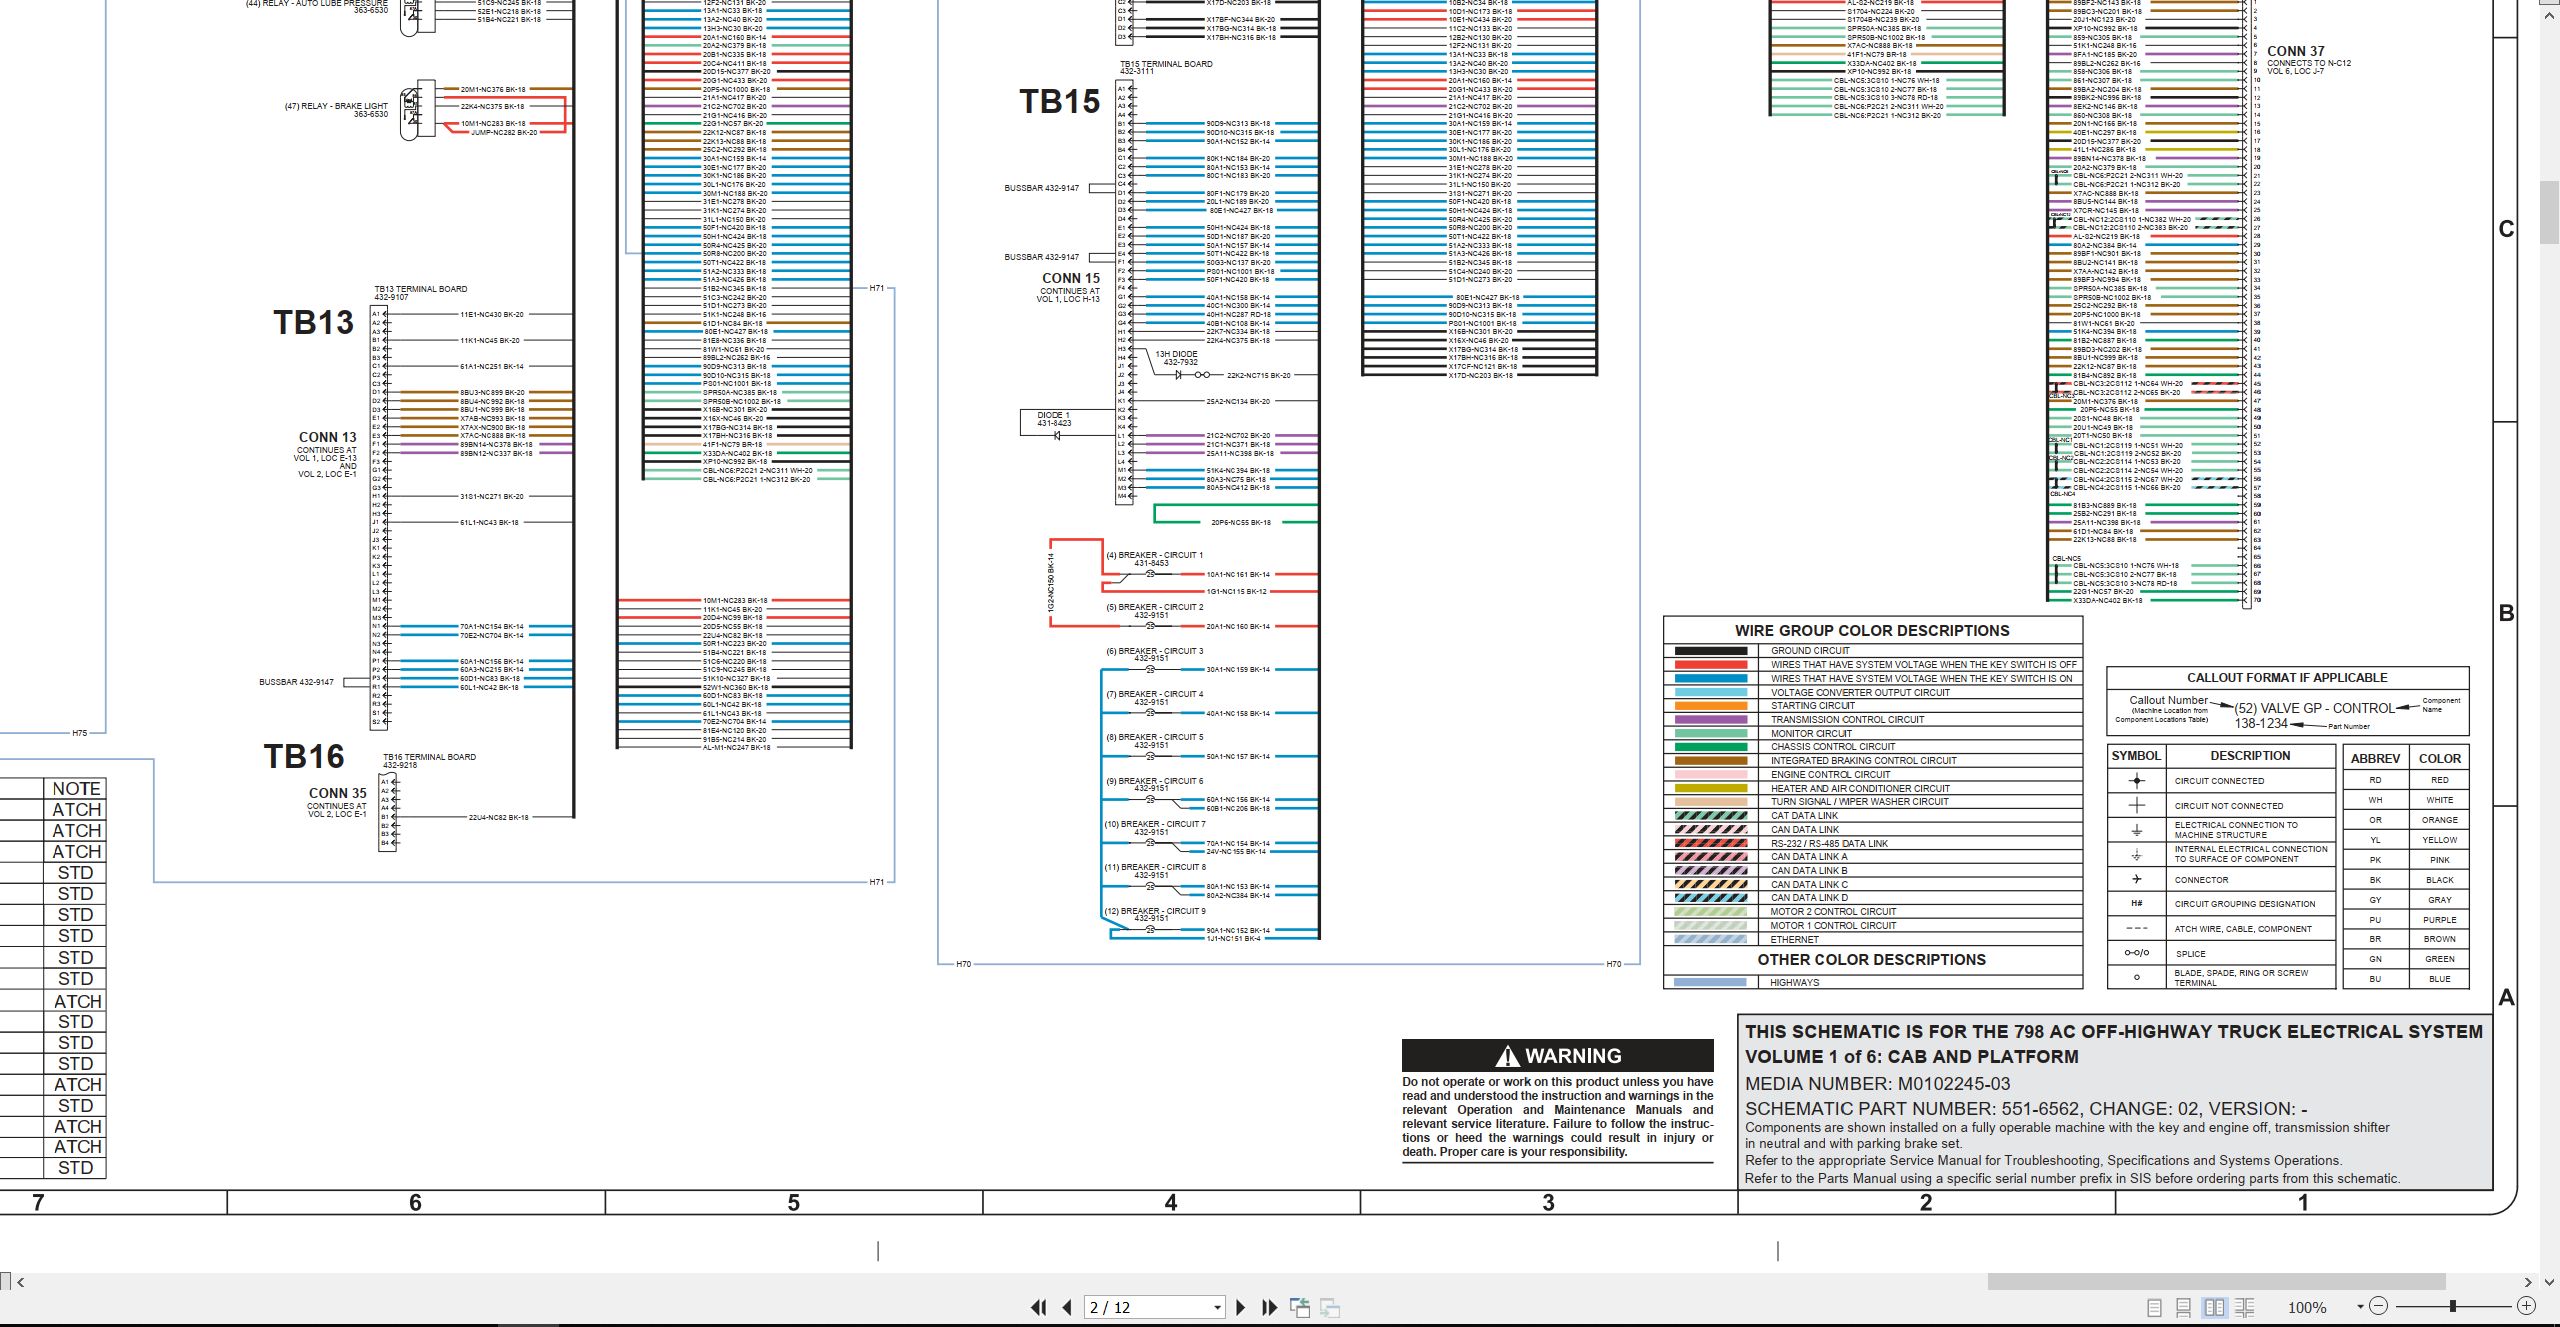Click the vertical scrollbar thumb
Viewport: 2560px width, 1327px height.
click(x=2550, y=212)
